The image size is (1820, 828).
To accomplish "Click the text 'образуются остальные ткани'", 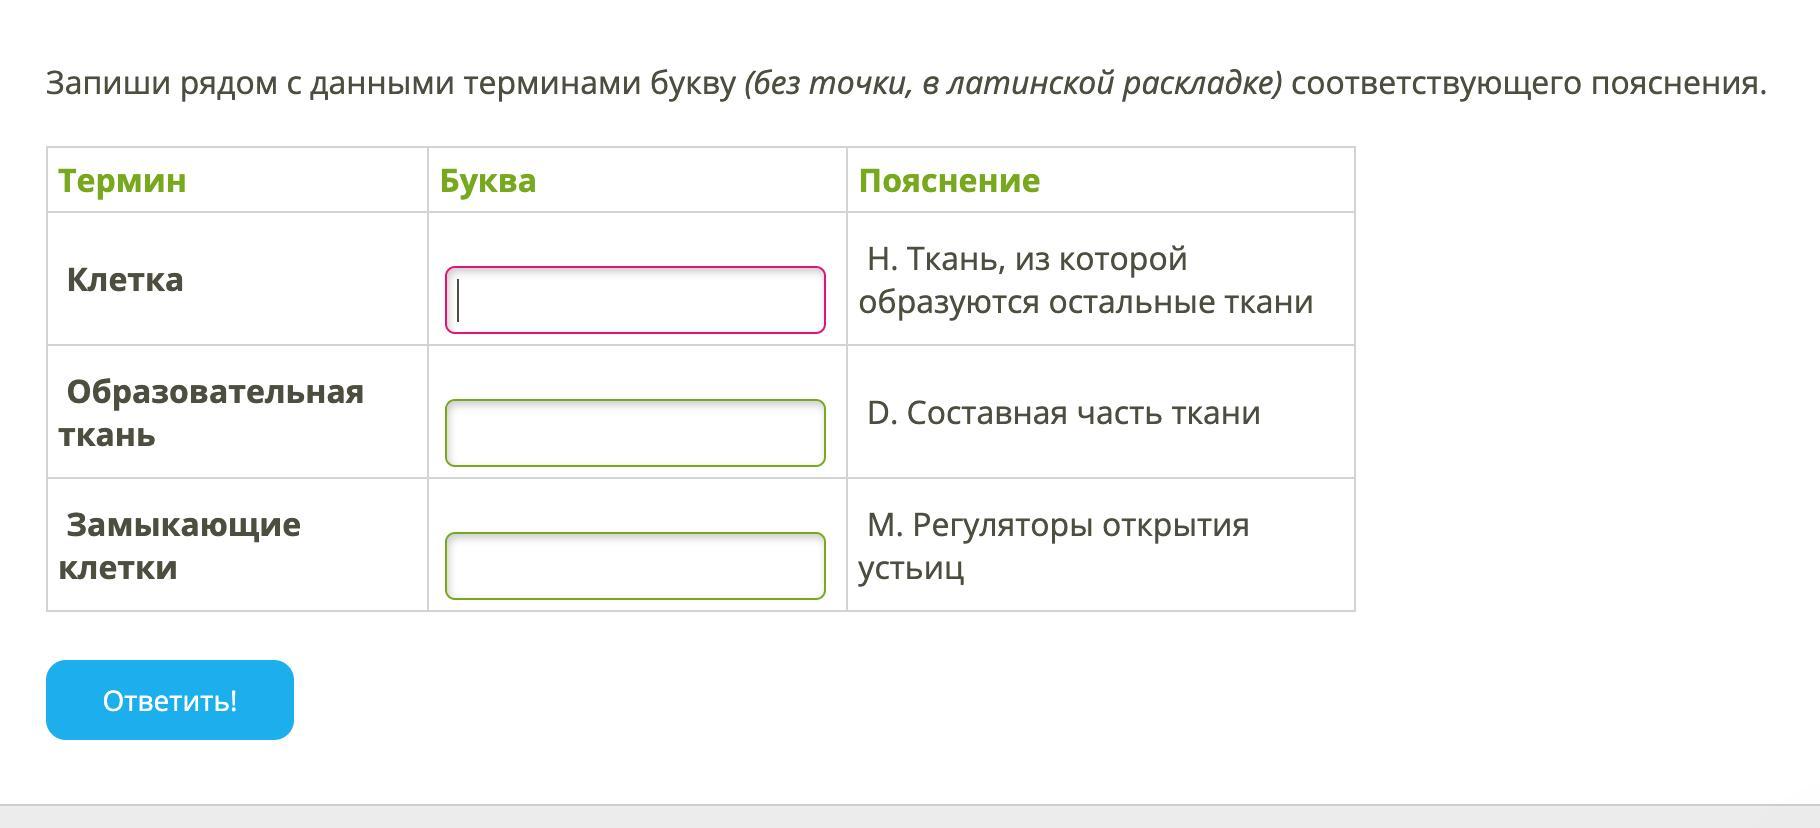I will point(1085,302).
